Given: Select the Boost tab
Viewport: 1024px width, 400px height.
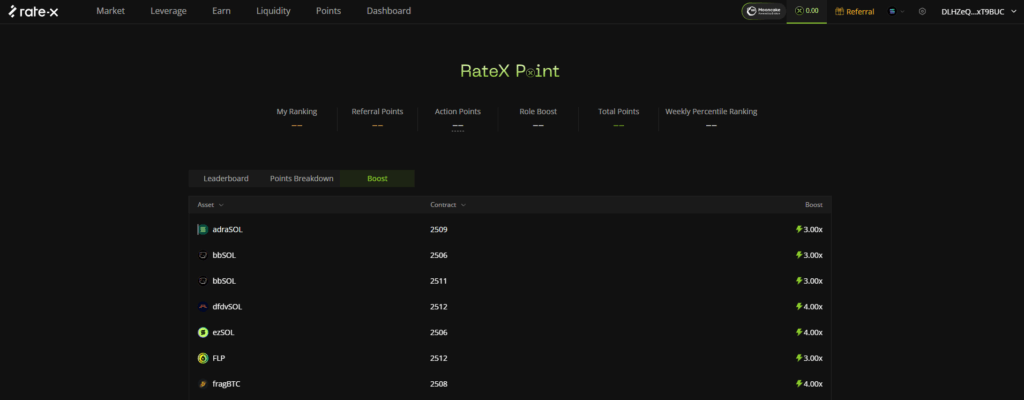Looking at the screenshot, I should 377,178.
